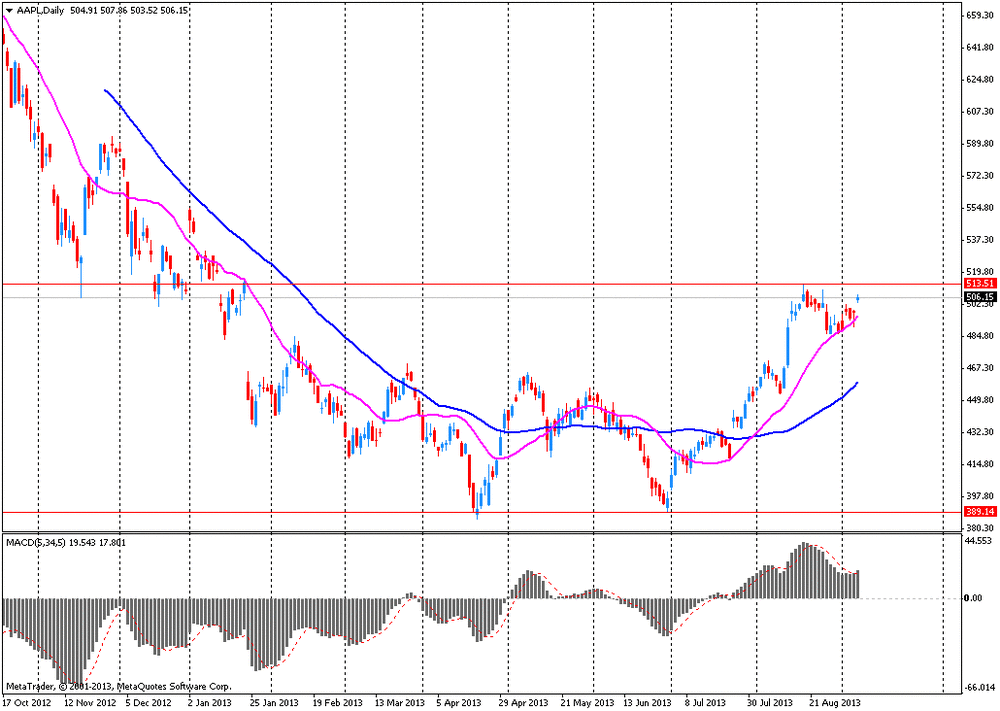This screenshot has width=1000, height=711.
Task: Select the 513.51 red resistance price label
Action: [980, 284]
